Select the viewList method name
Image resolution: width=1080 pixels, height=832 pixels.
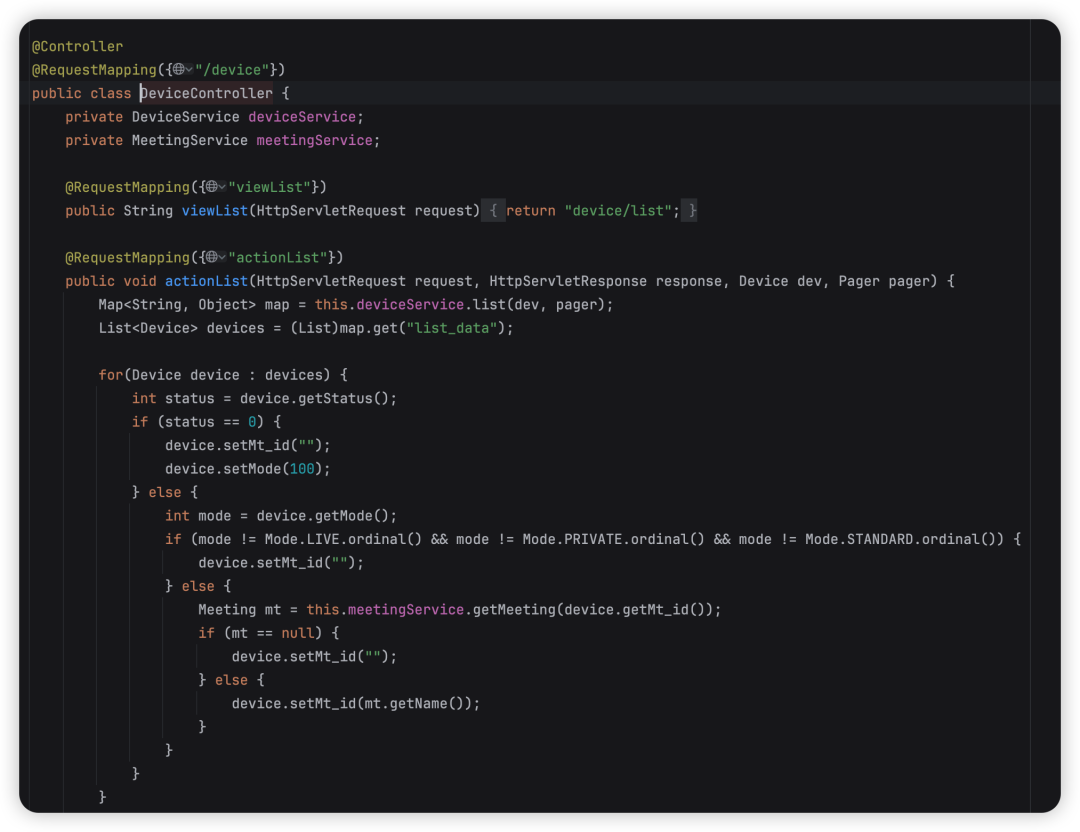coord(214,211)
